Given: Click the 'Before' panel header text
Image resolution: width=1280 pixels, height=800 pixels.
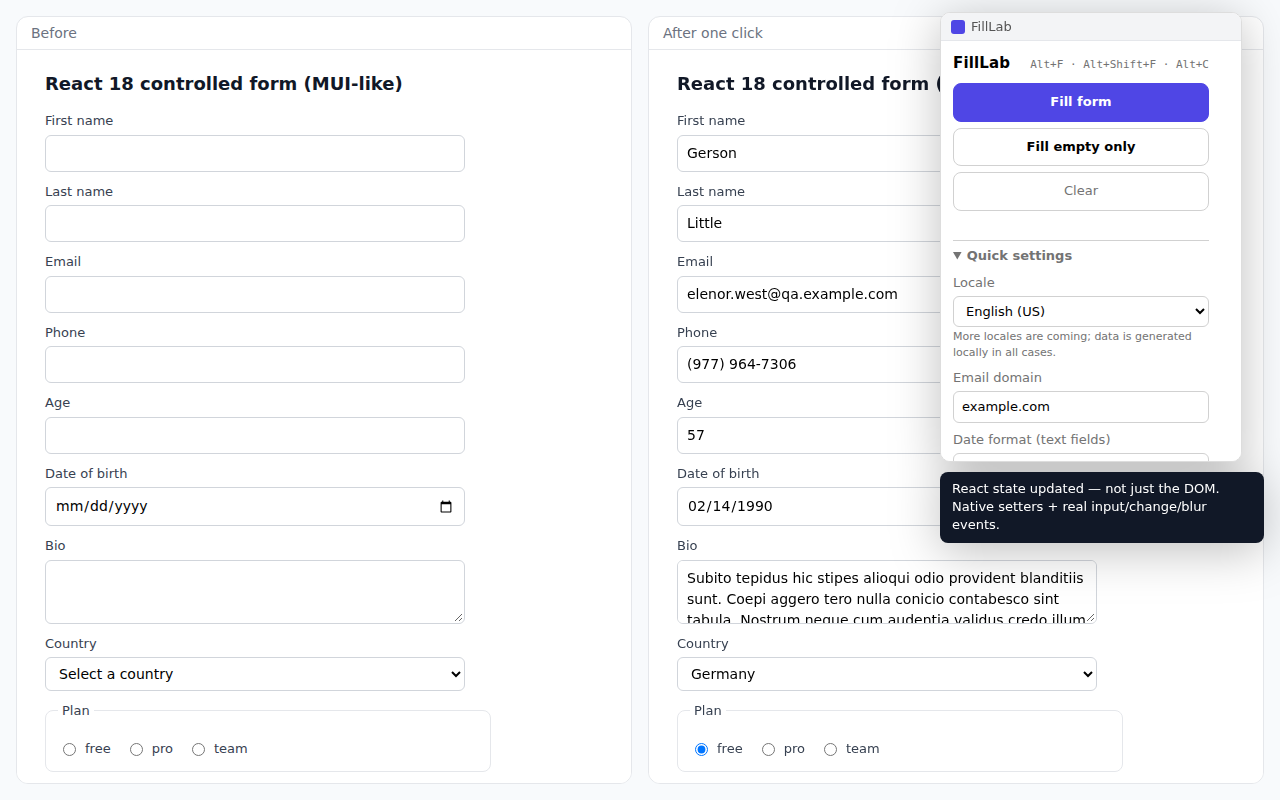Looking at the screenshot, I should click(54, 33).
